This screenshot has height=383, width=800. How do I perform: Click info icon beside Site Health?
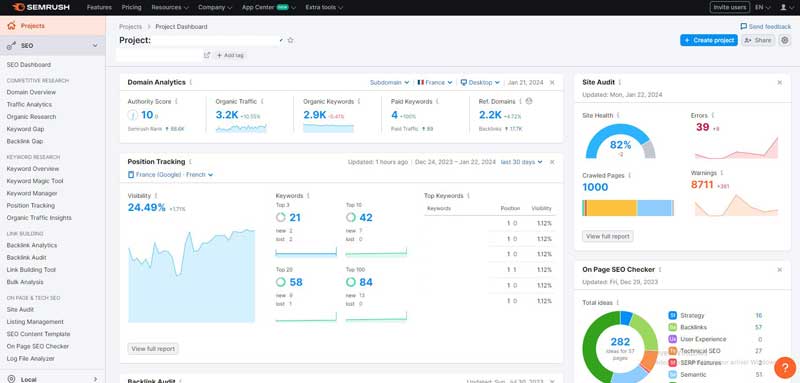click(x=618, y=115)
